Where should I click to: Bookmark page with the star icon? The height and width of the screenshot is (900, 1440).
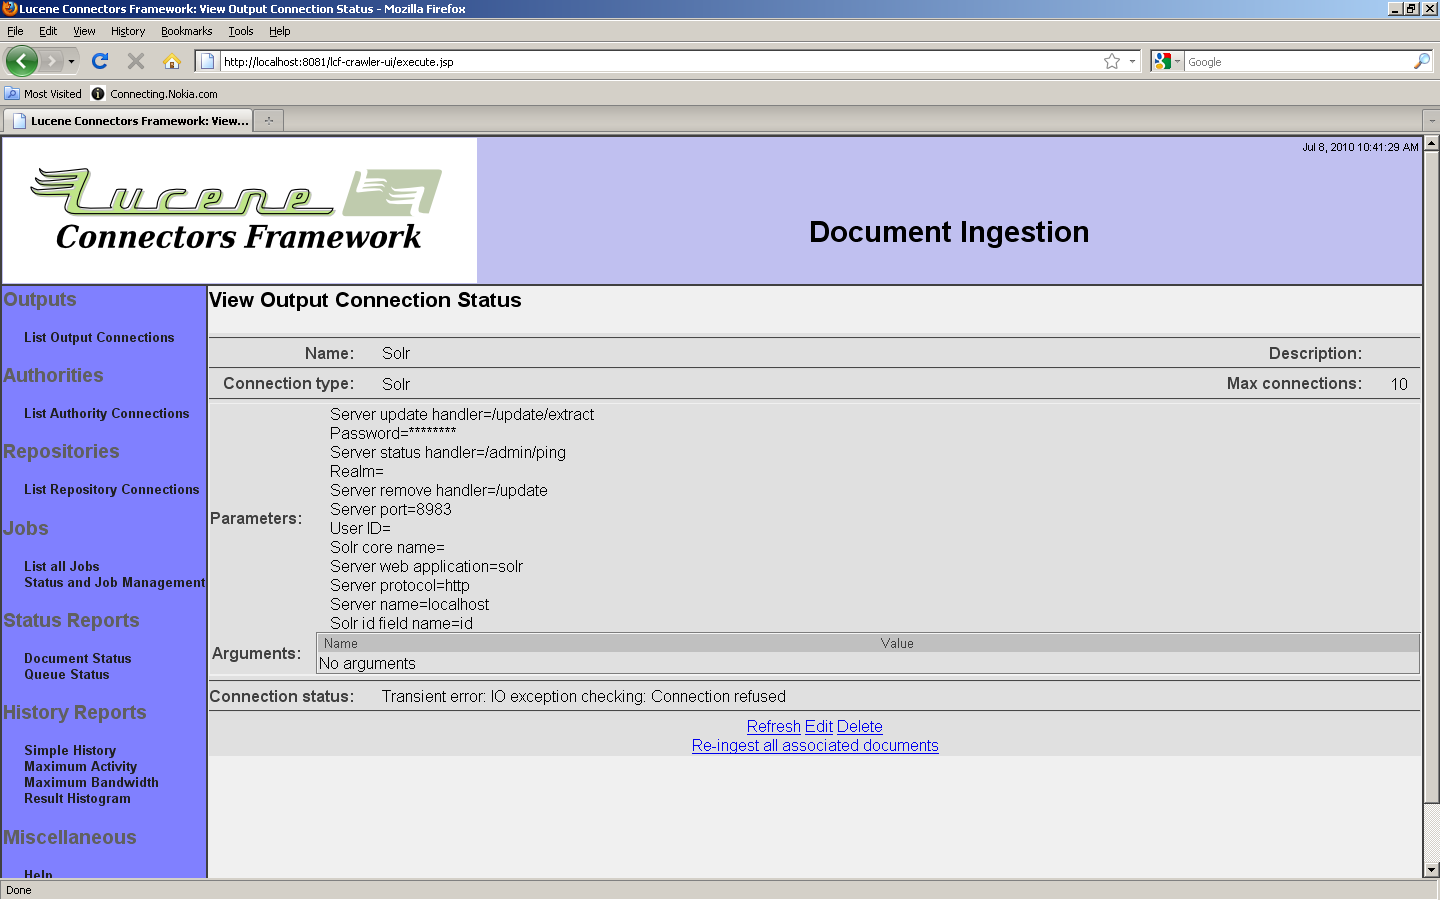coord(1111,61)
